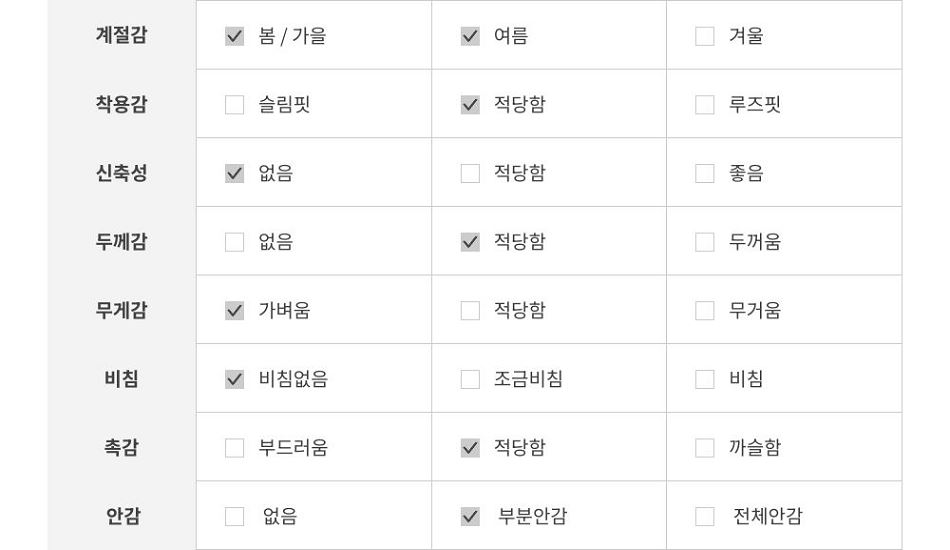Check the 부드러움 texture checkbox
The height and width of the screenshot is (550, 950).
tap(234, 448)
